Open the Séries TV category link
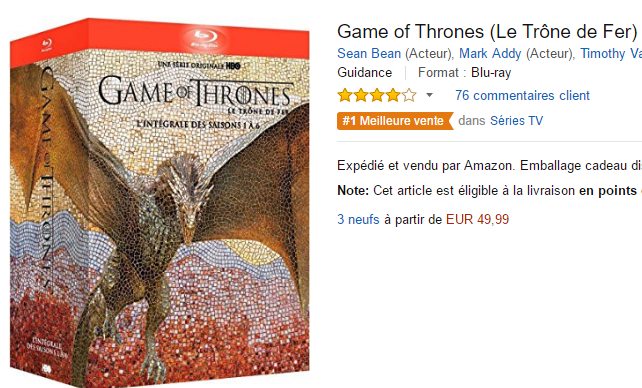 517,121
